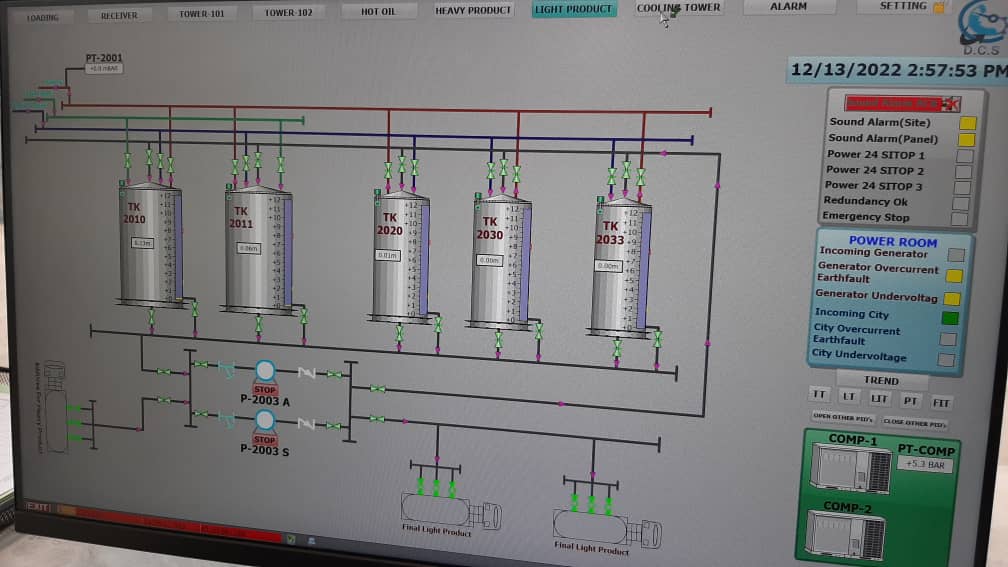
Task: Open the COOLING TOWER tab
Action: coord(679,8)
